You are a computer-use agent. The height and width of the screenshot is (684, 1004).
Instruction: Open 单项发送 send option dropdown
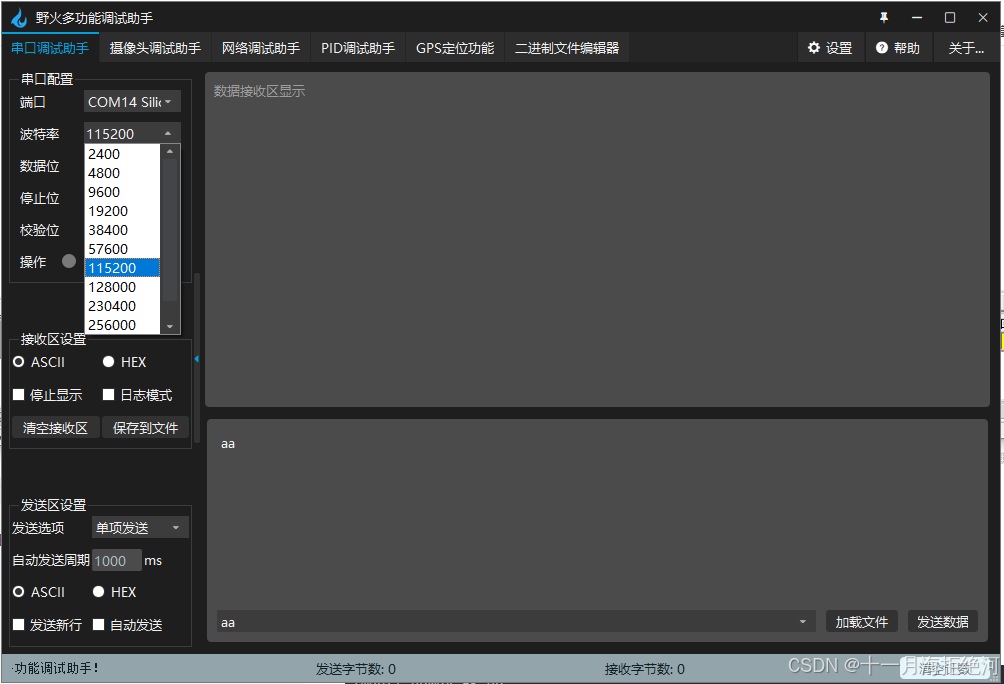pos(140,528)
